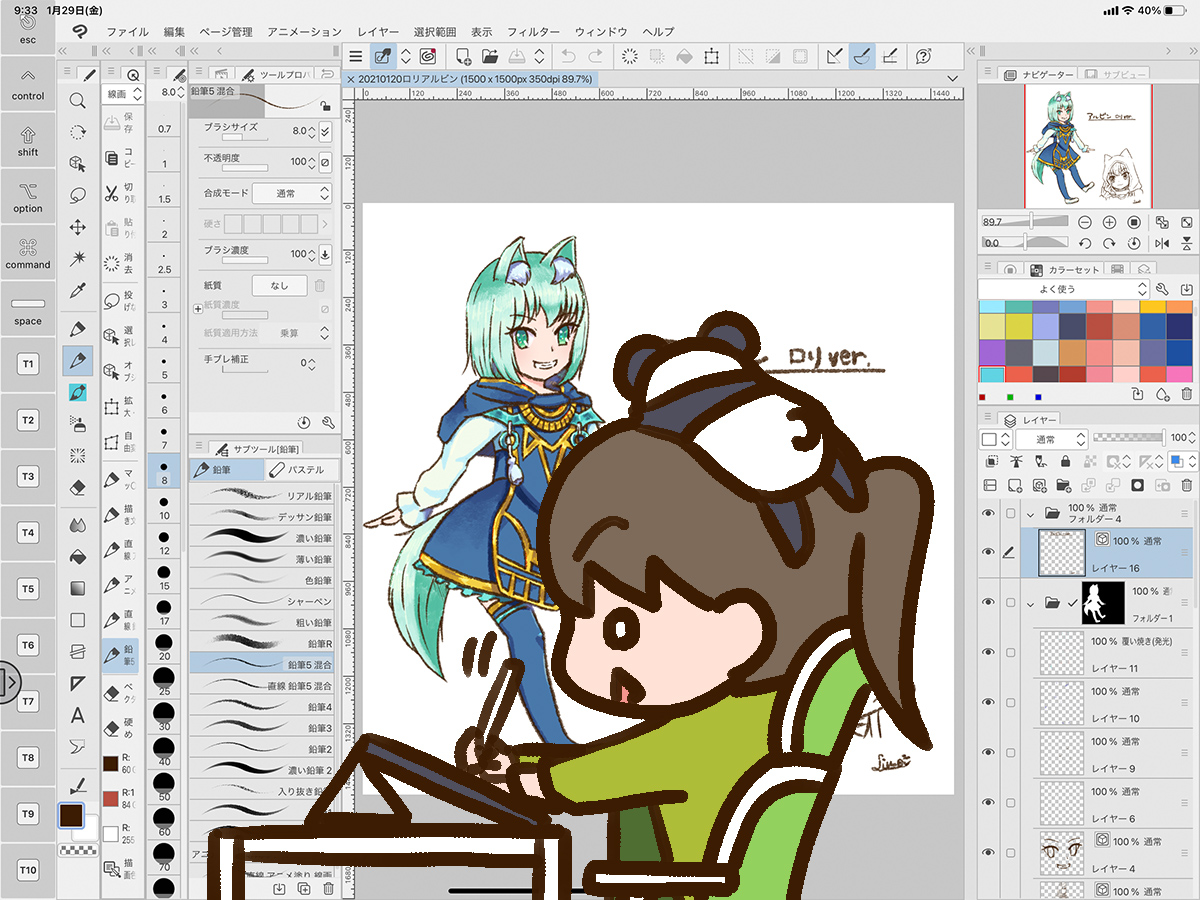
Task: Select the Move tool in the toolbar
Action: 77,226
